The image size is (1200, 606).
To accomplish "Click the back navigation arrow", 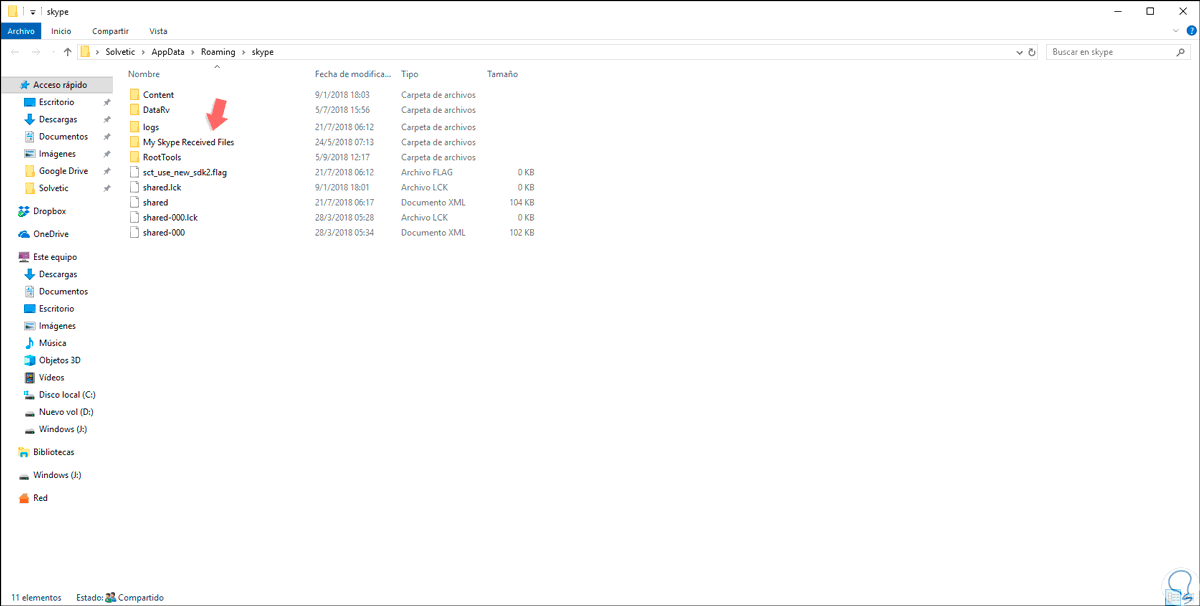I will point(14,52).
